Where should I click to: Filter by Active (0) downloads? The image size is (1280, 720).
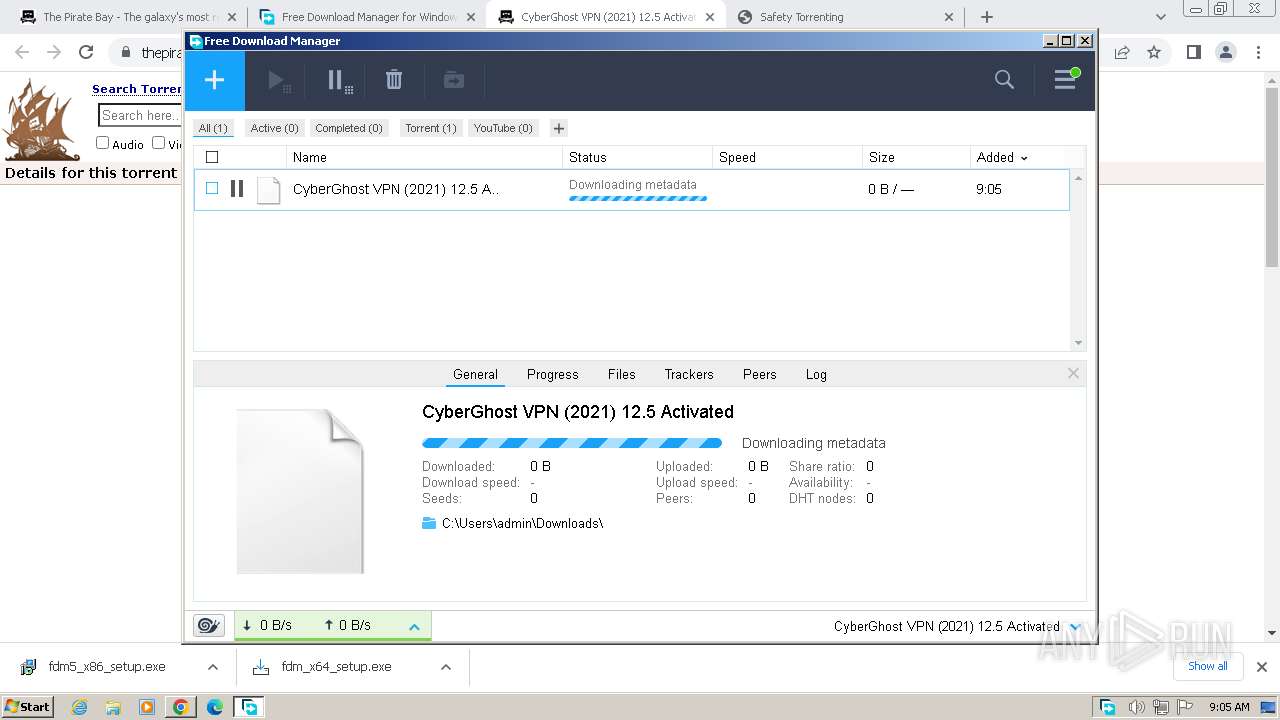(x=274, y=128)
